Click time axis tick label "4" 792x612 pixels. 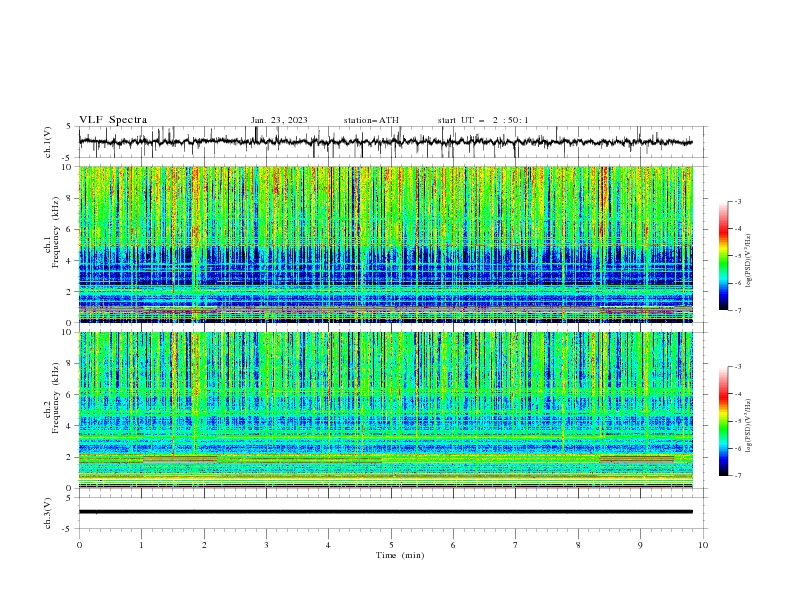pyautogui.click(x=328, y=545)
